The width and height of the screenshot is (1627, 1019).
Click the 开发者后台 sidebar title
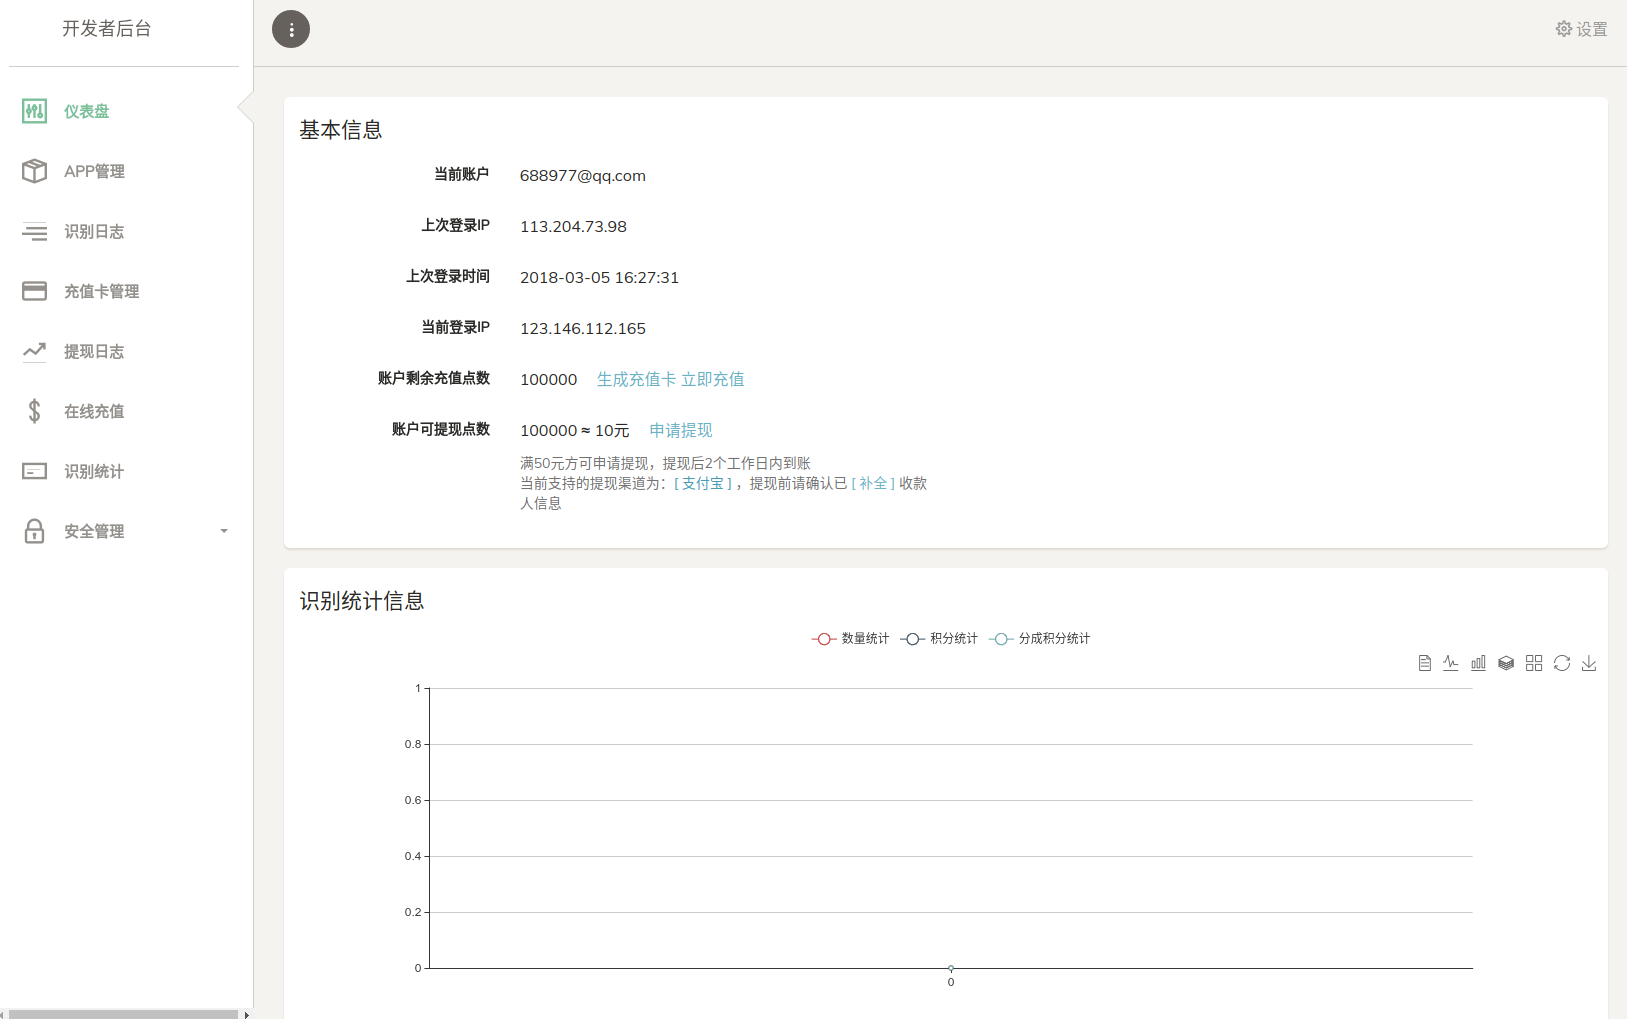107,29
